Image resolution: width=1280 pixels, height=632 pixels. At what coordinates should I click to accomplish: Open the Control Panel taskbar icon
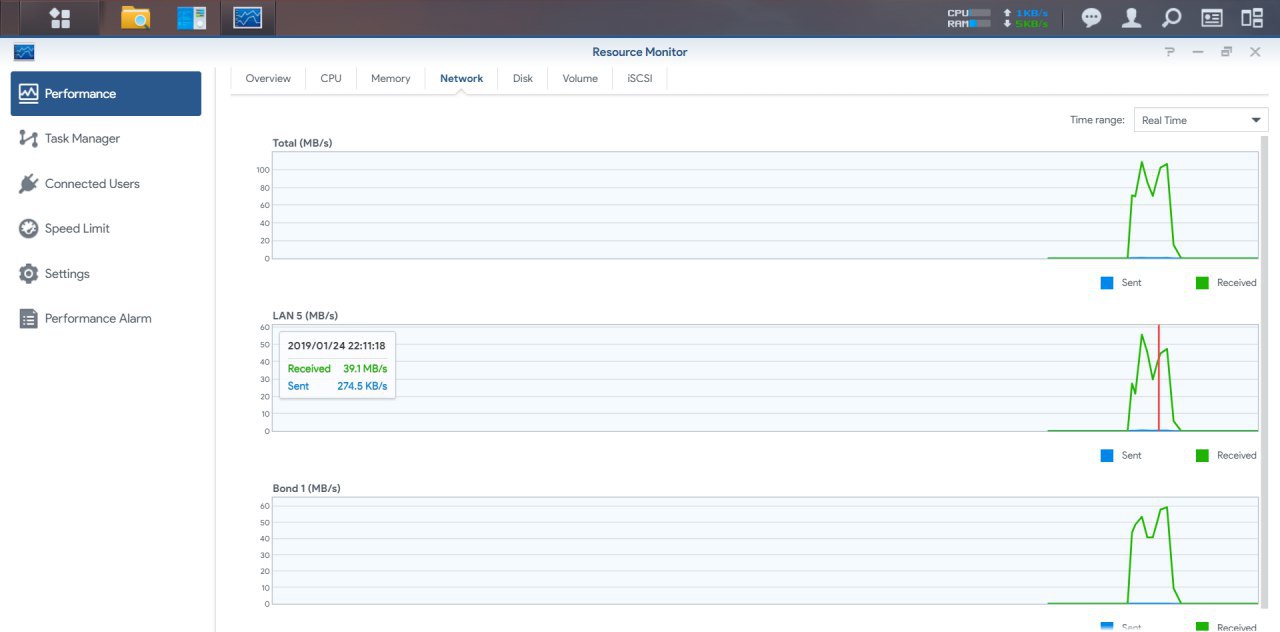[191, 18]
